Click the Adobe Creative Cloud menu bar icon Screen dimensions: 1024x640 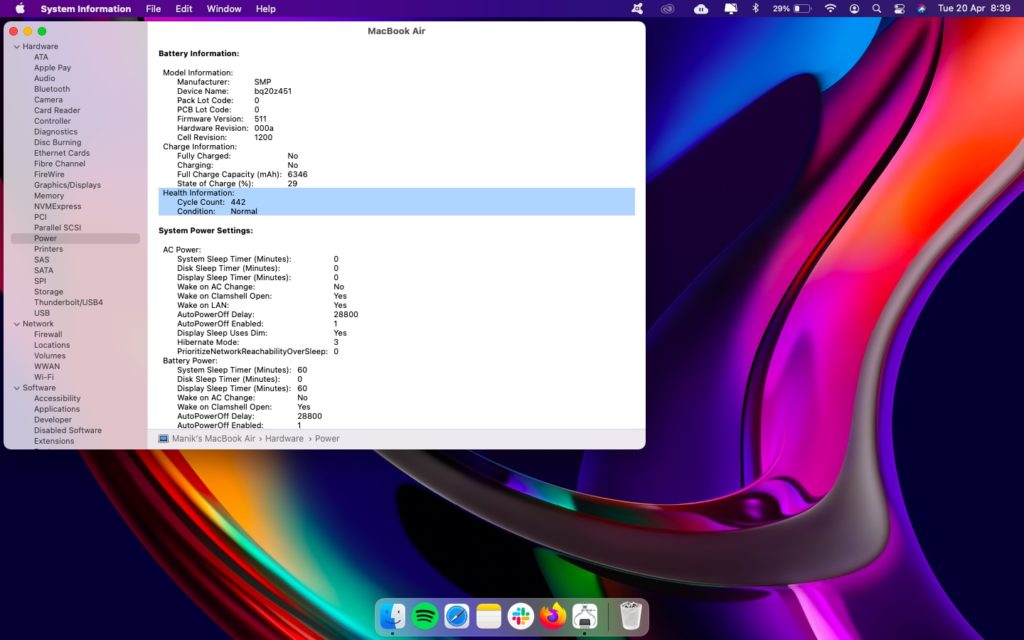point(667,9)
